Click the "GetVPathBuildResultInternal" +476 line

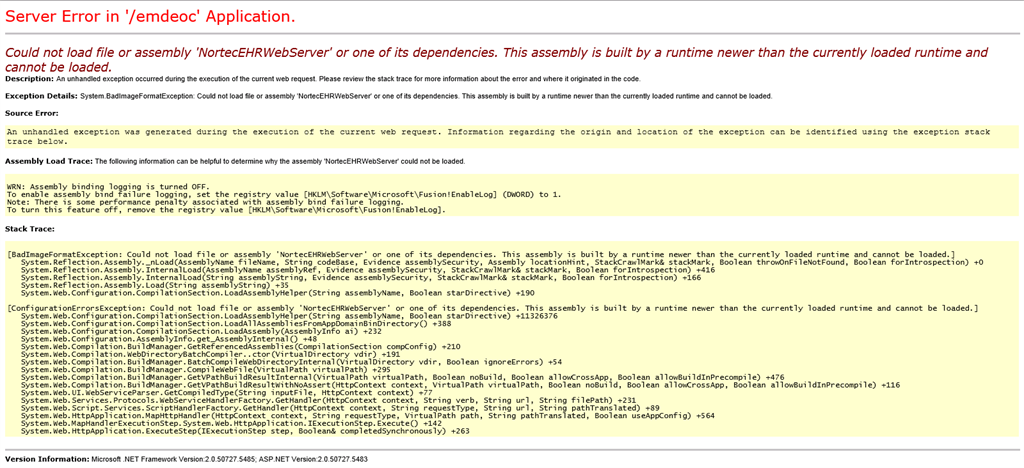pos(402,378)
